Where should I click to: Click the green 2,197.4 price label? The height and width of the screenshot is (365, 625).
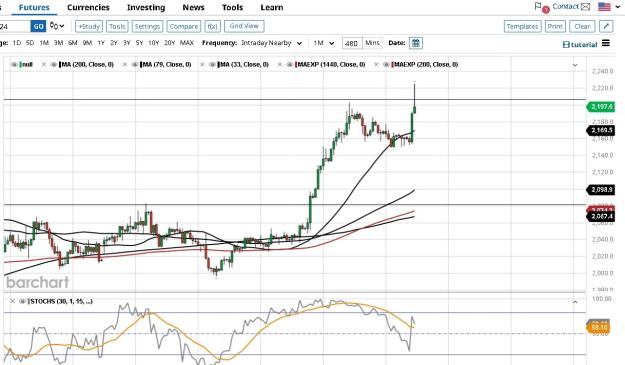tap(601, 107)
